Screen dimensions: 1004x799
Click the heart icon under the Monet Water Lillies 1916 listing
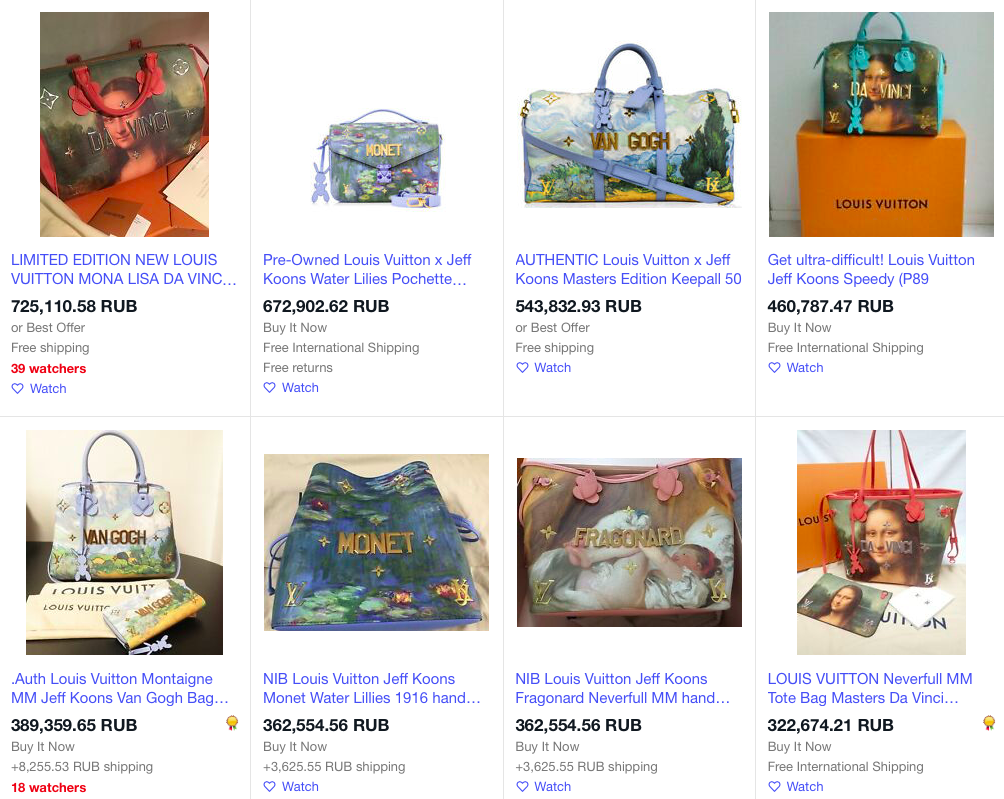coord(270,786)
